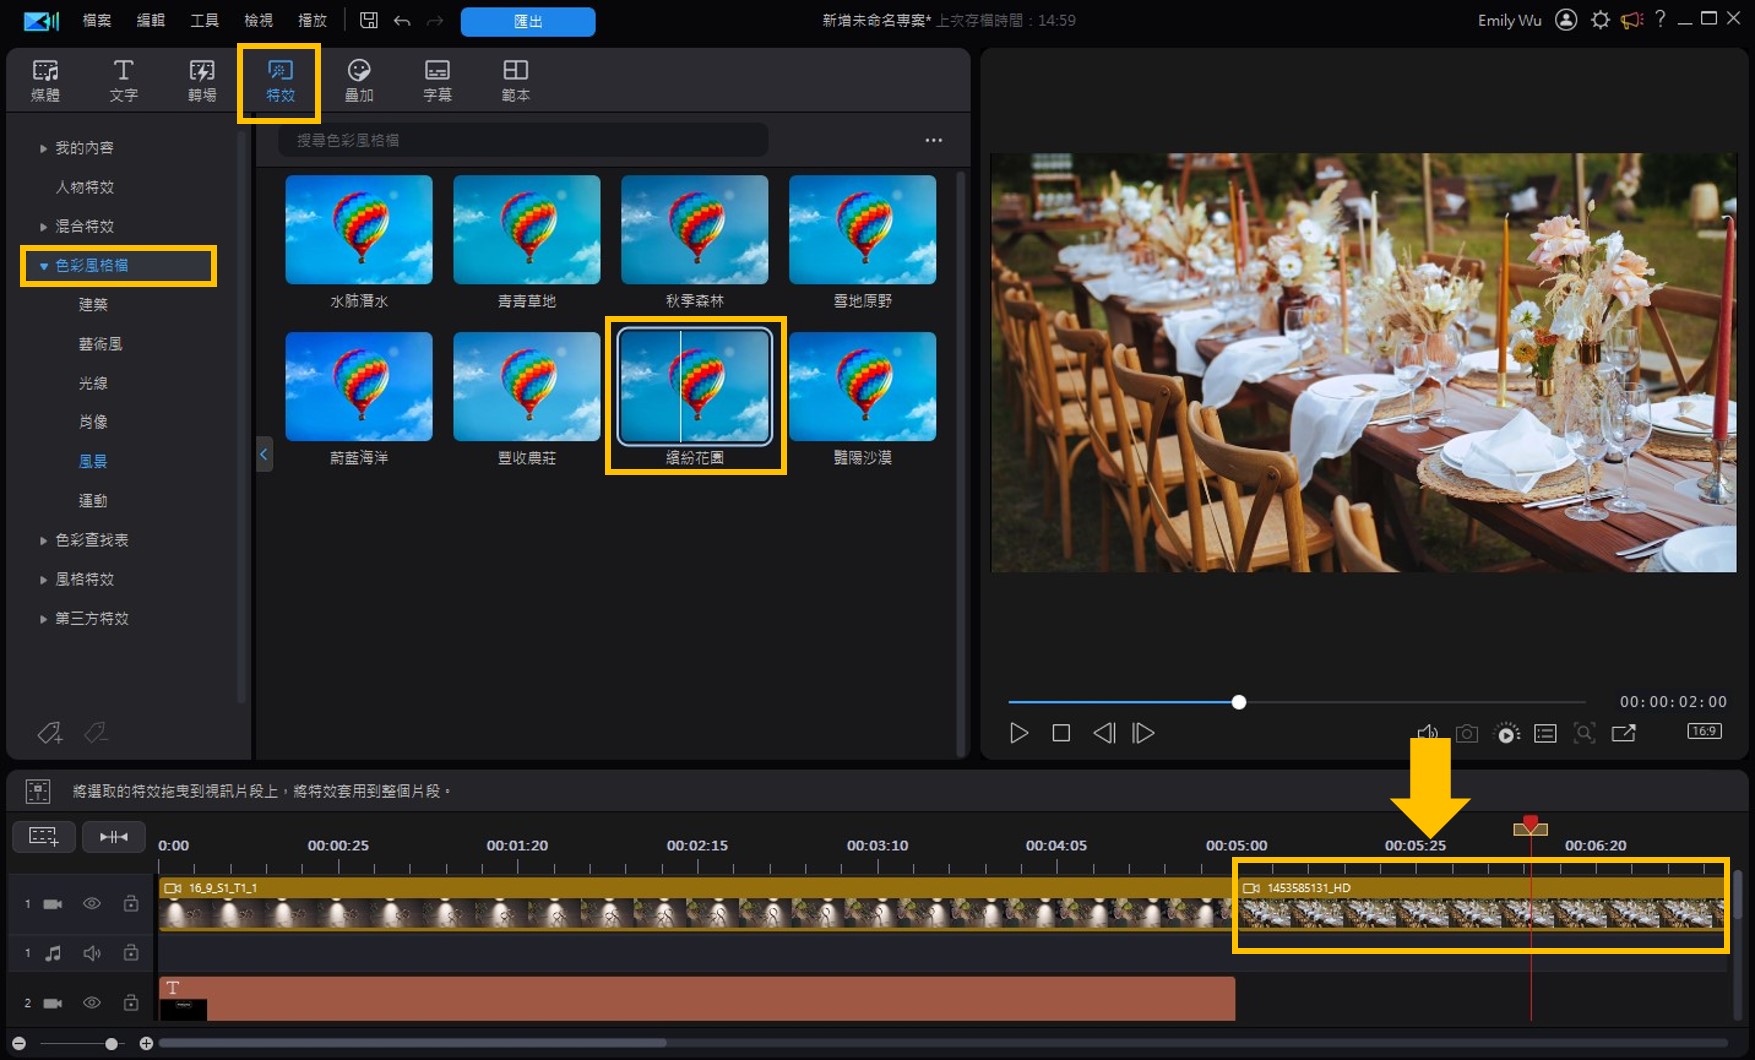The height and width of the screenshot is (1060, 1755).
Task: Click the snapshot camera icon in preview
Action: pyautogui.click(x=1466, y=734)
